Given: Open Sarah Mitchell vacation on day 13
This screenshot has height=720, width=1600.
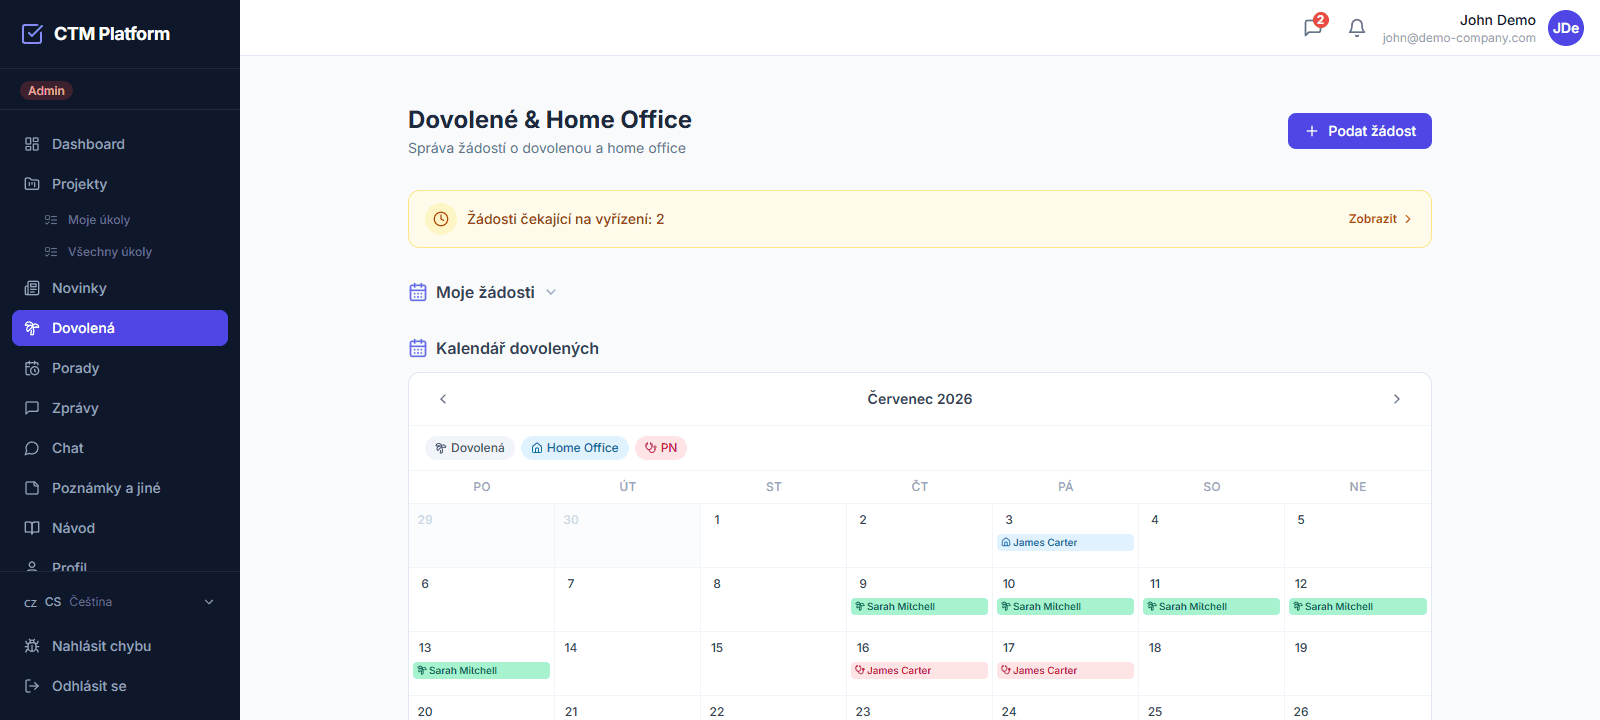Looking at the screenshot, I should click(482, 671).
